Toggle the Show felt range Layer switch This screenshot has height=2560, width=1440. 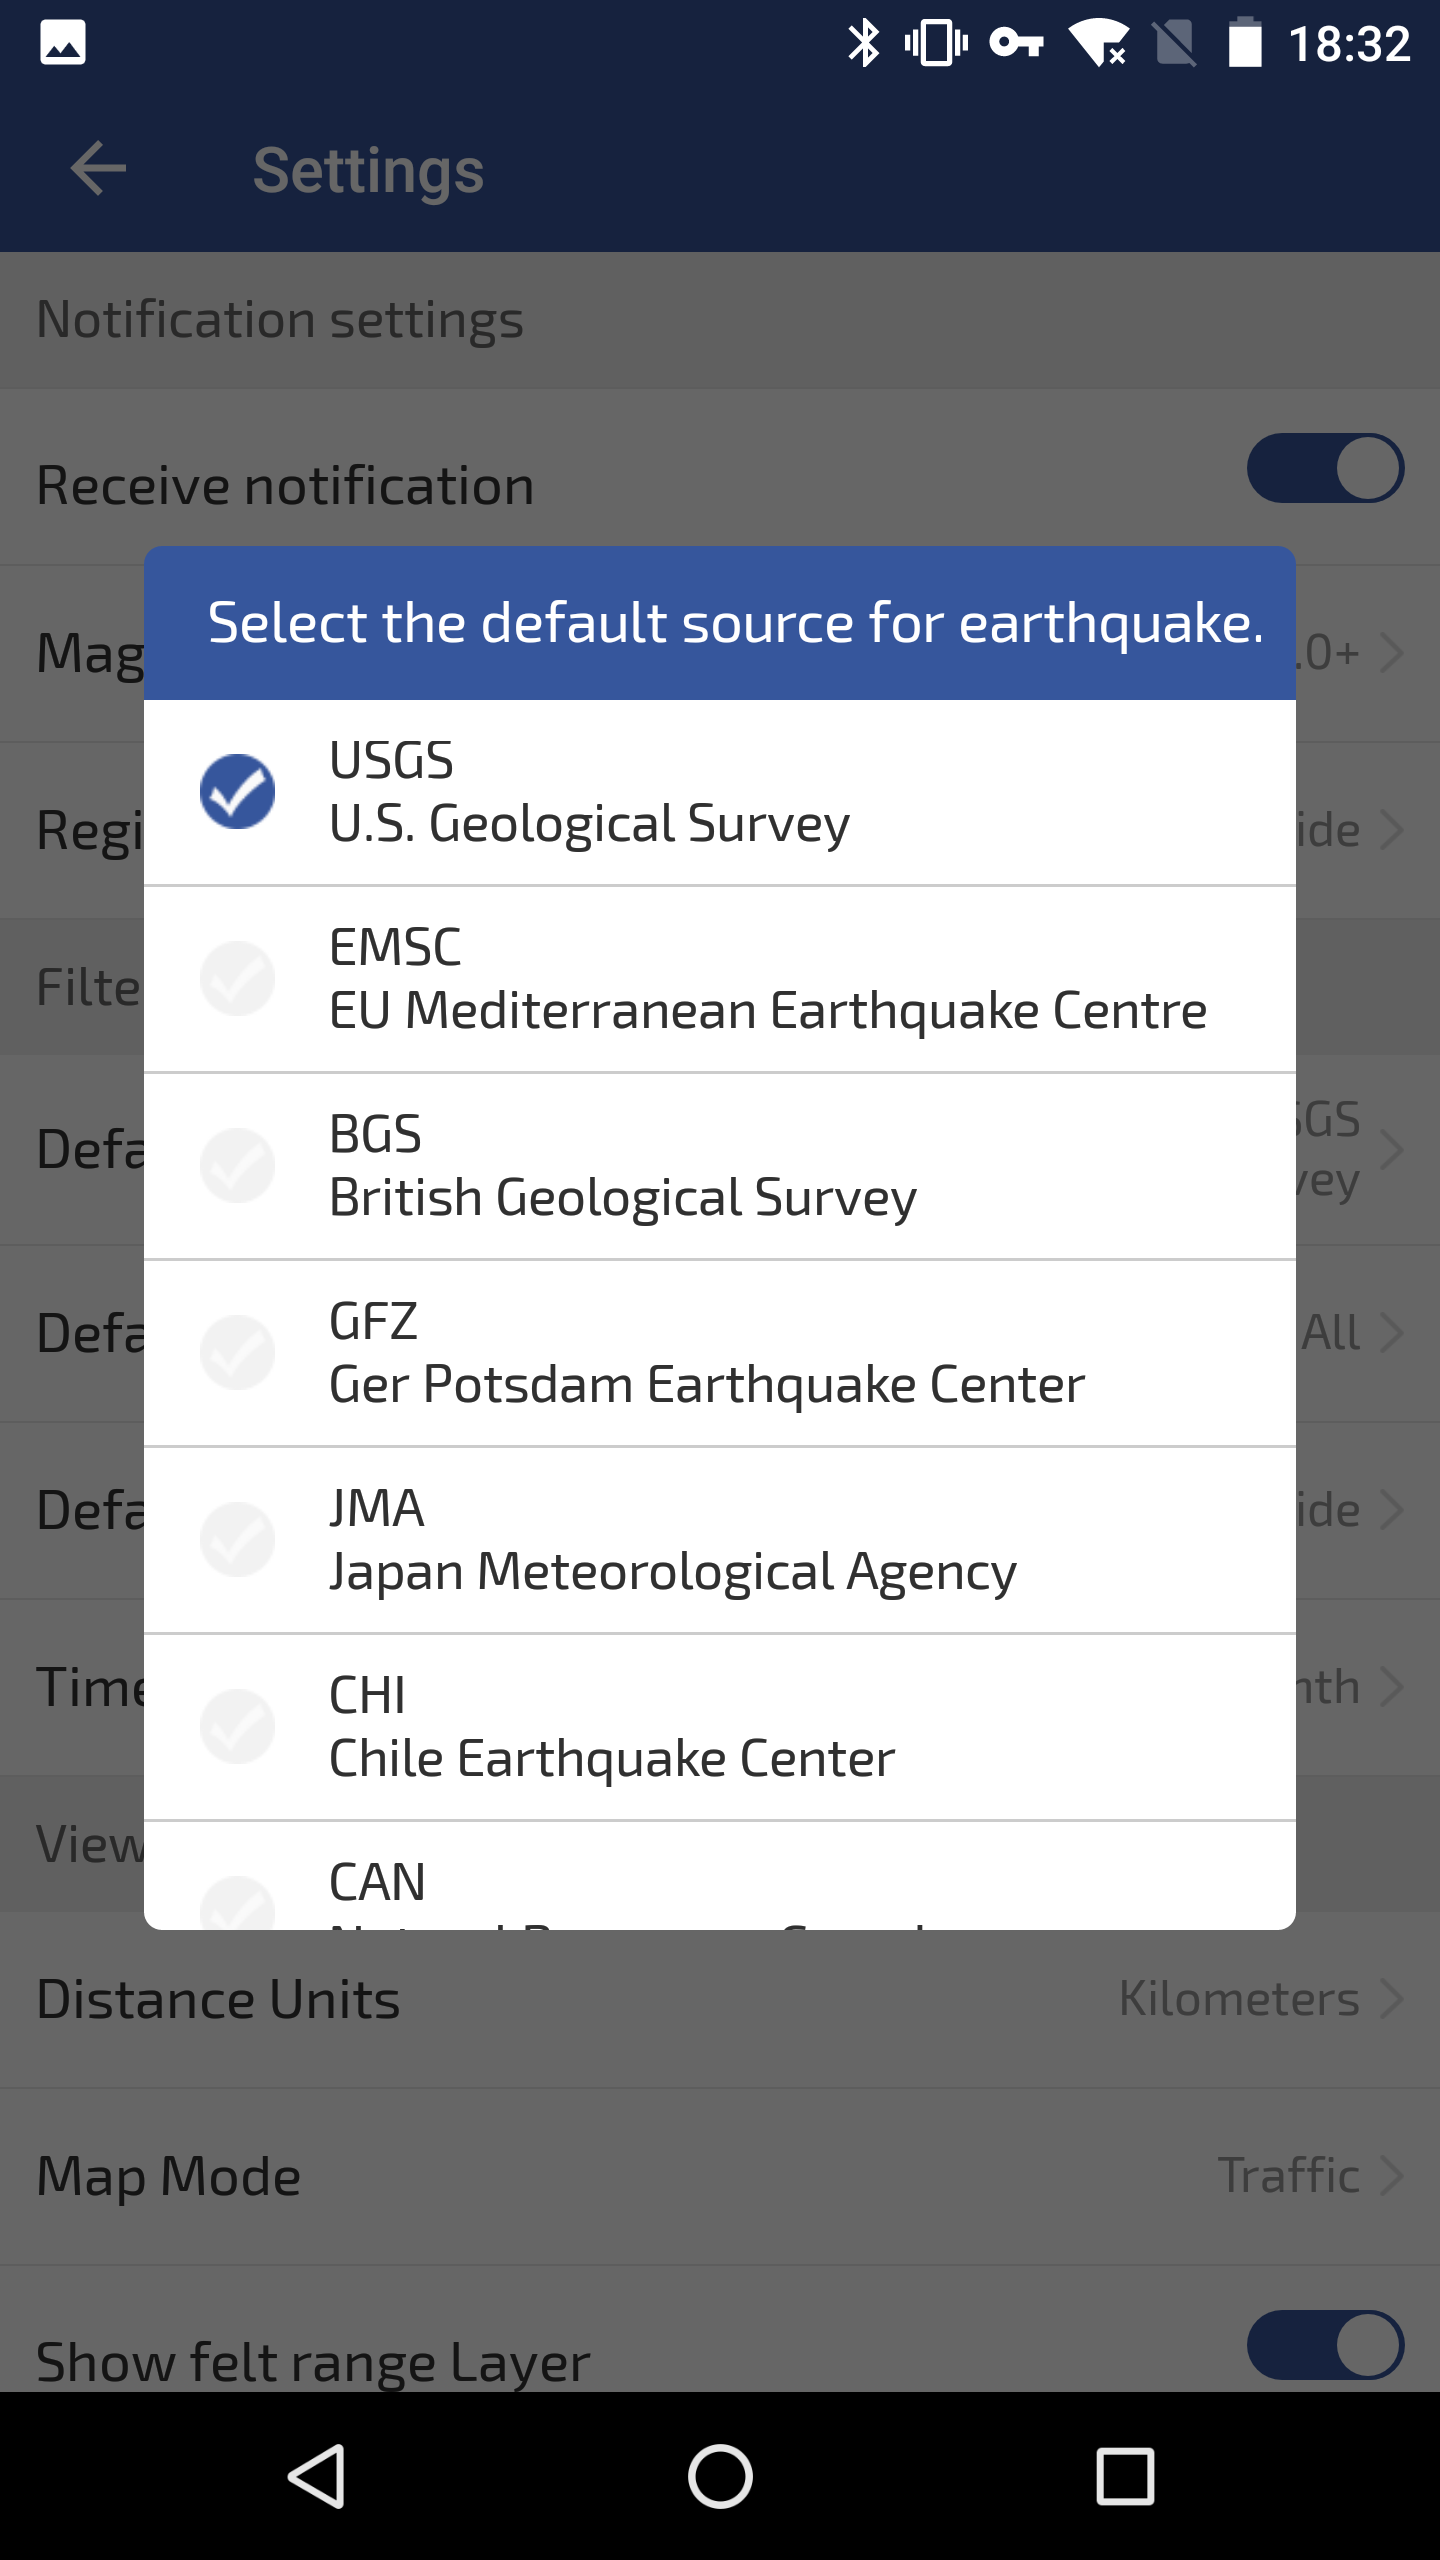coord(1325,2344)
